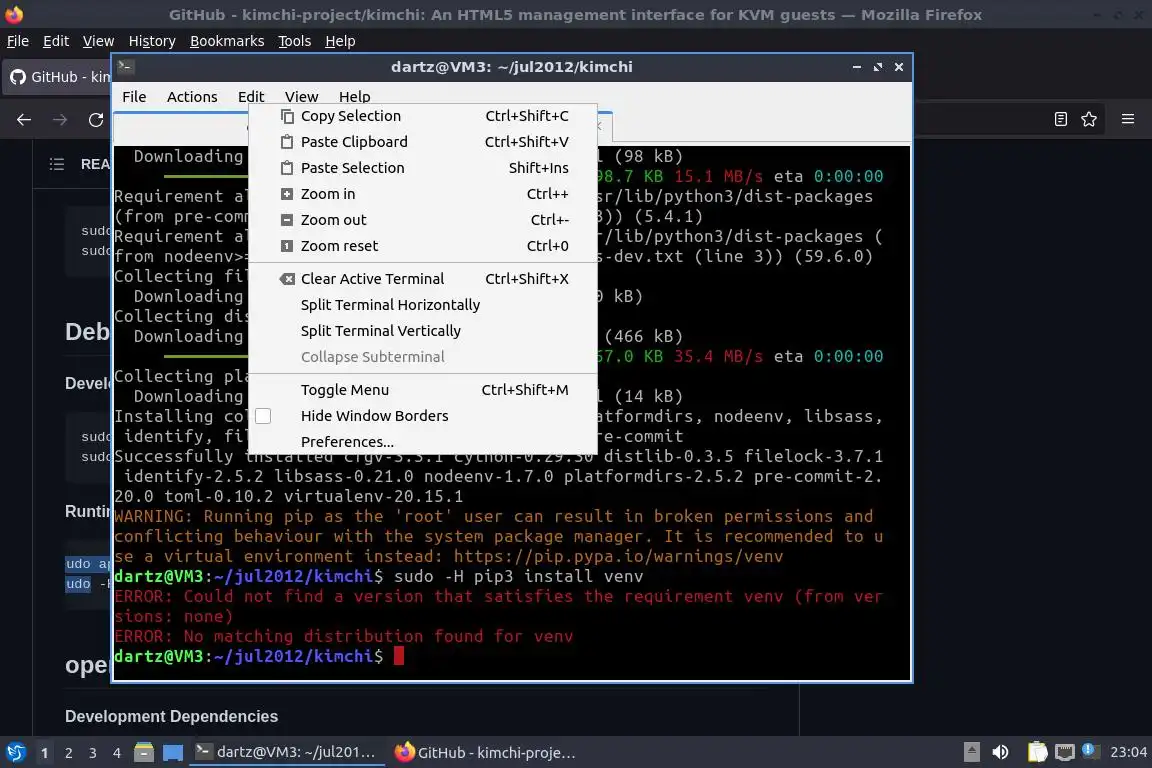
Task: Click the Paste Clipboard icon
Action: pos(287,142)
